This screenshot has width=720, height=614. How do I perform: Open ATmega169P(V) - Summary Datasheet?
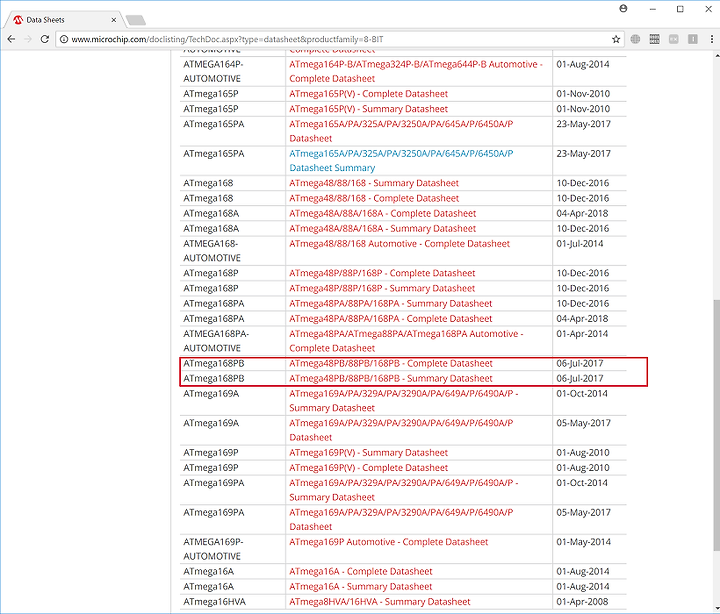(368, 452)
